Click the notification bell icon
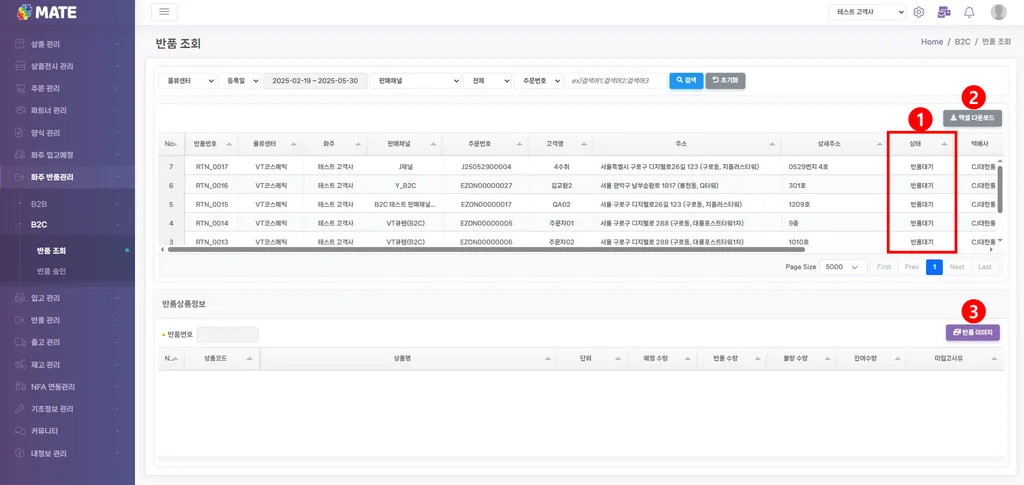This screenshot has width=1024, height=485. click(x=969, y=12)
